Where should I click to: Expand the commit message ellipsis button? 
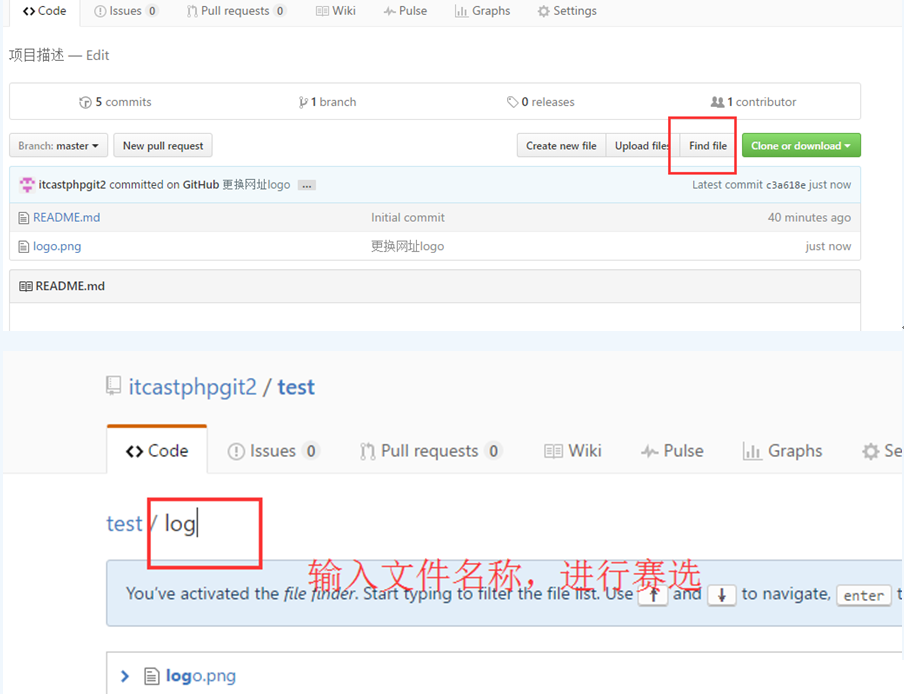(307, 185)
